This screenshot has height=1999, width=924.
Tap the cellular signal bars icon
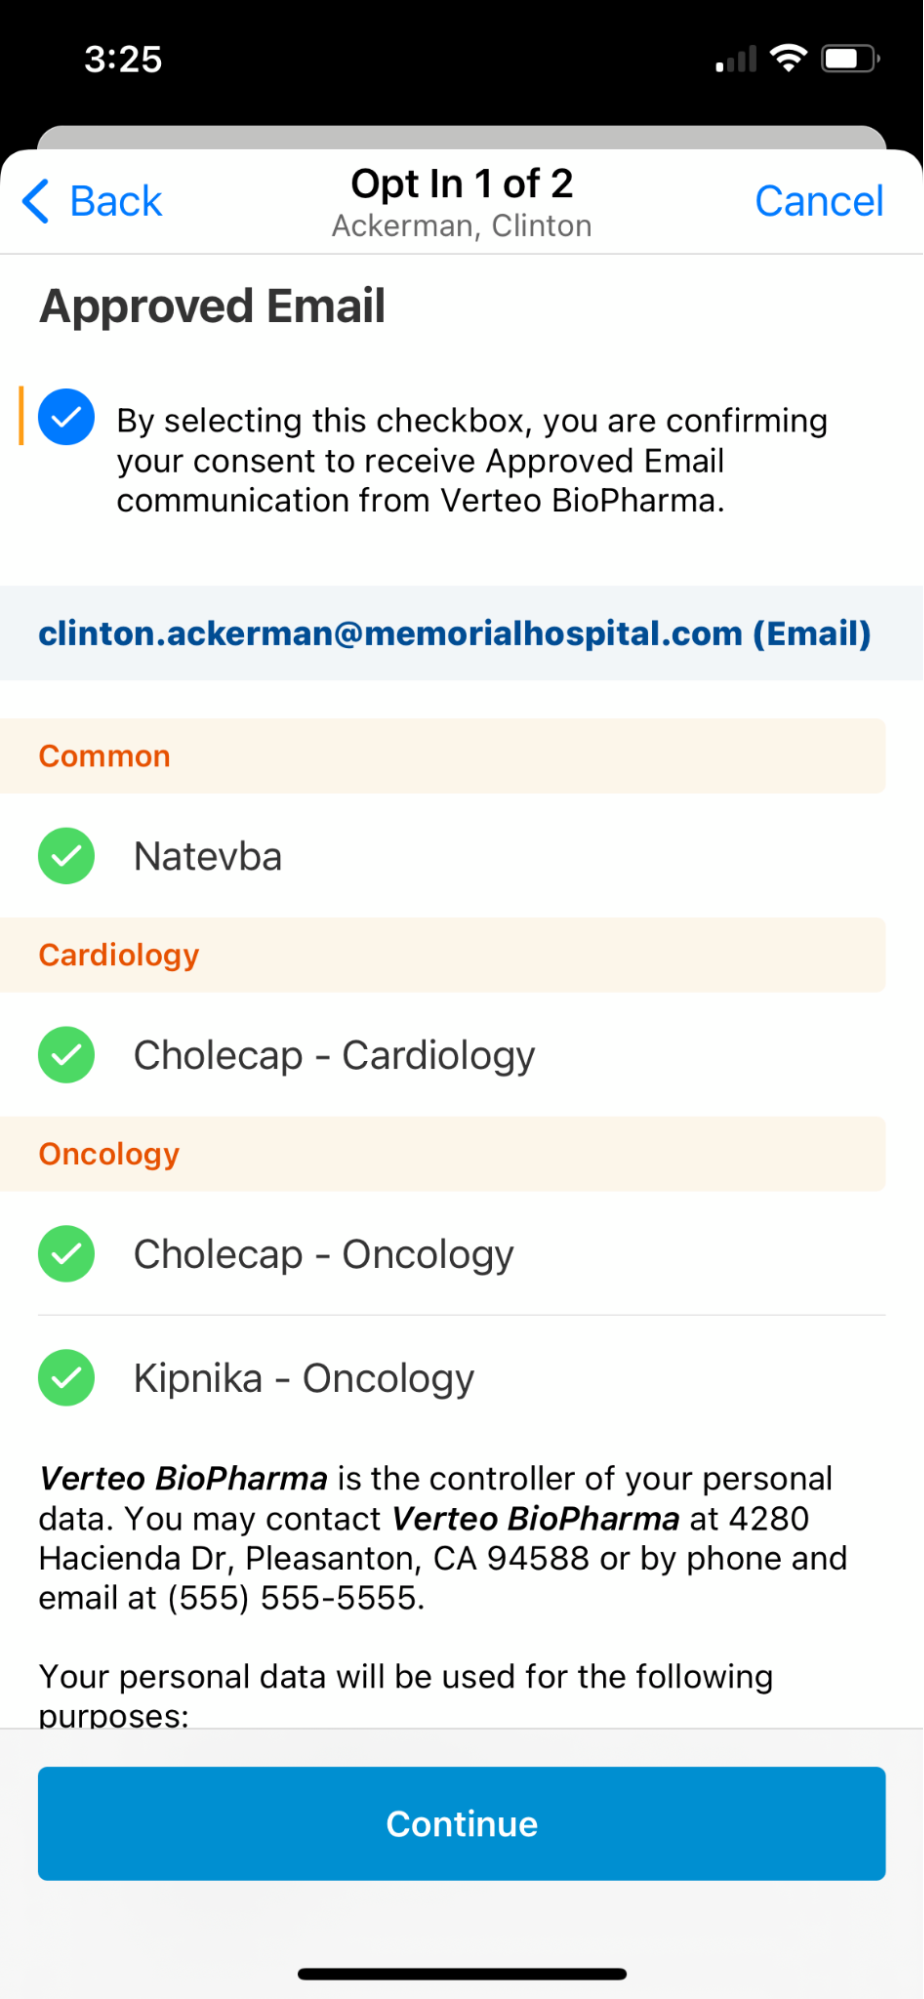[x=736, y=61]
